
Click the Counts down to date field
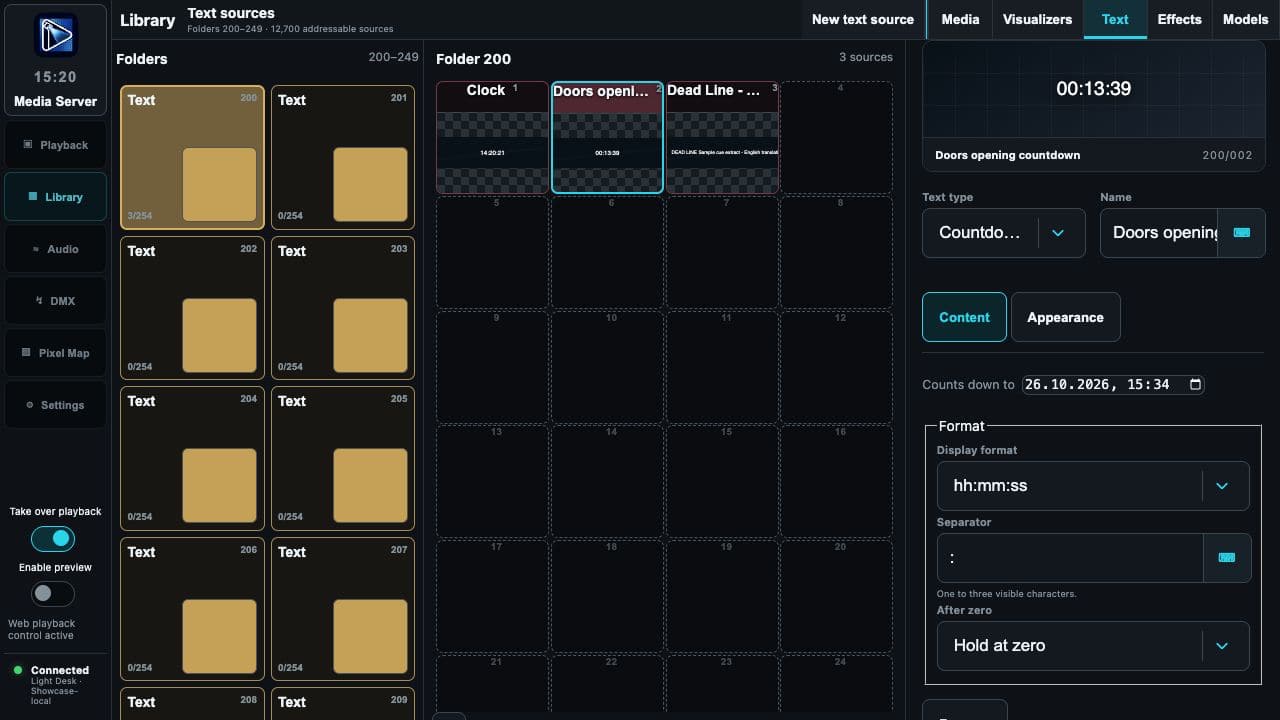[x=1113, y=384]
